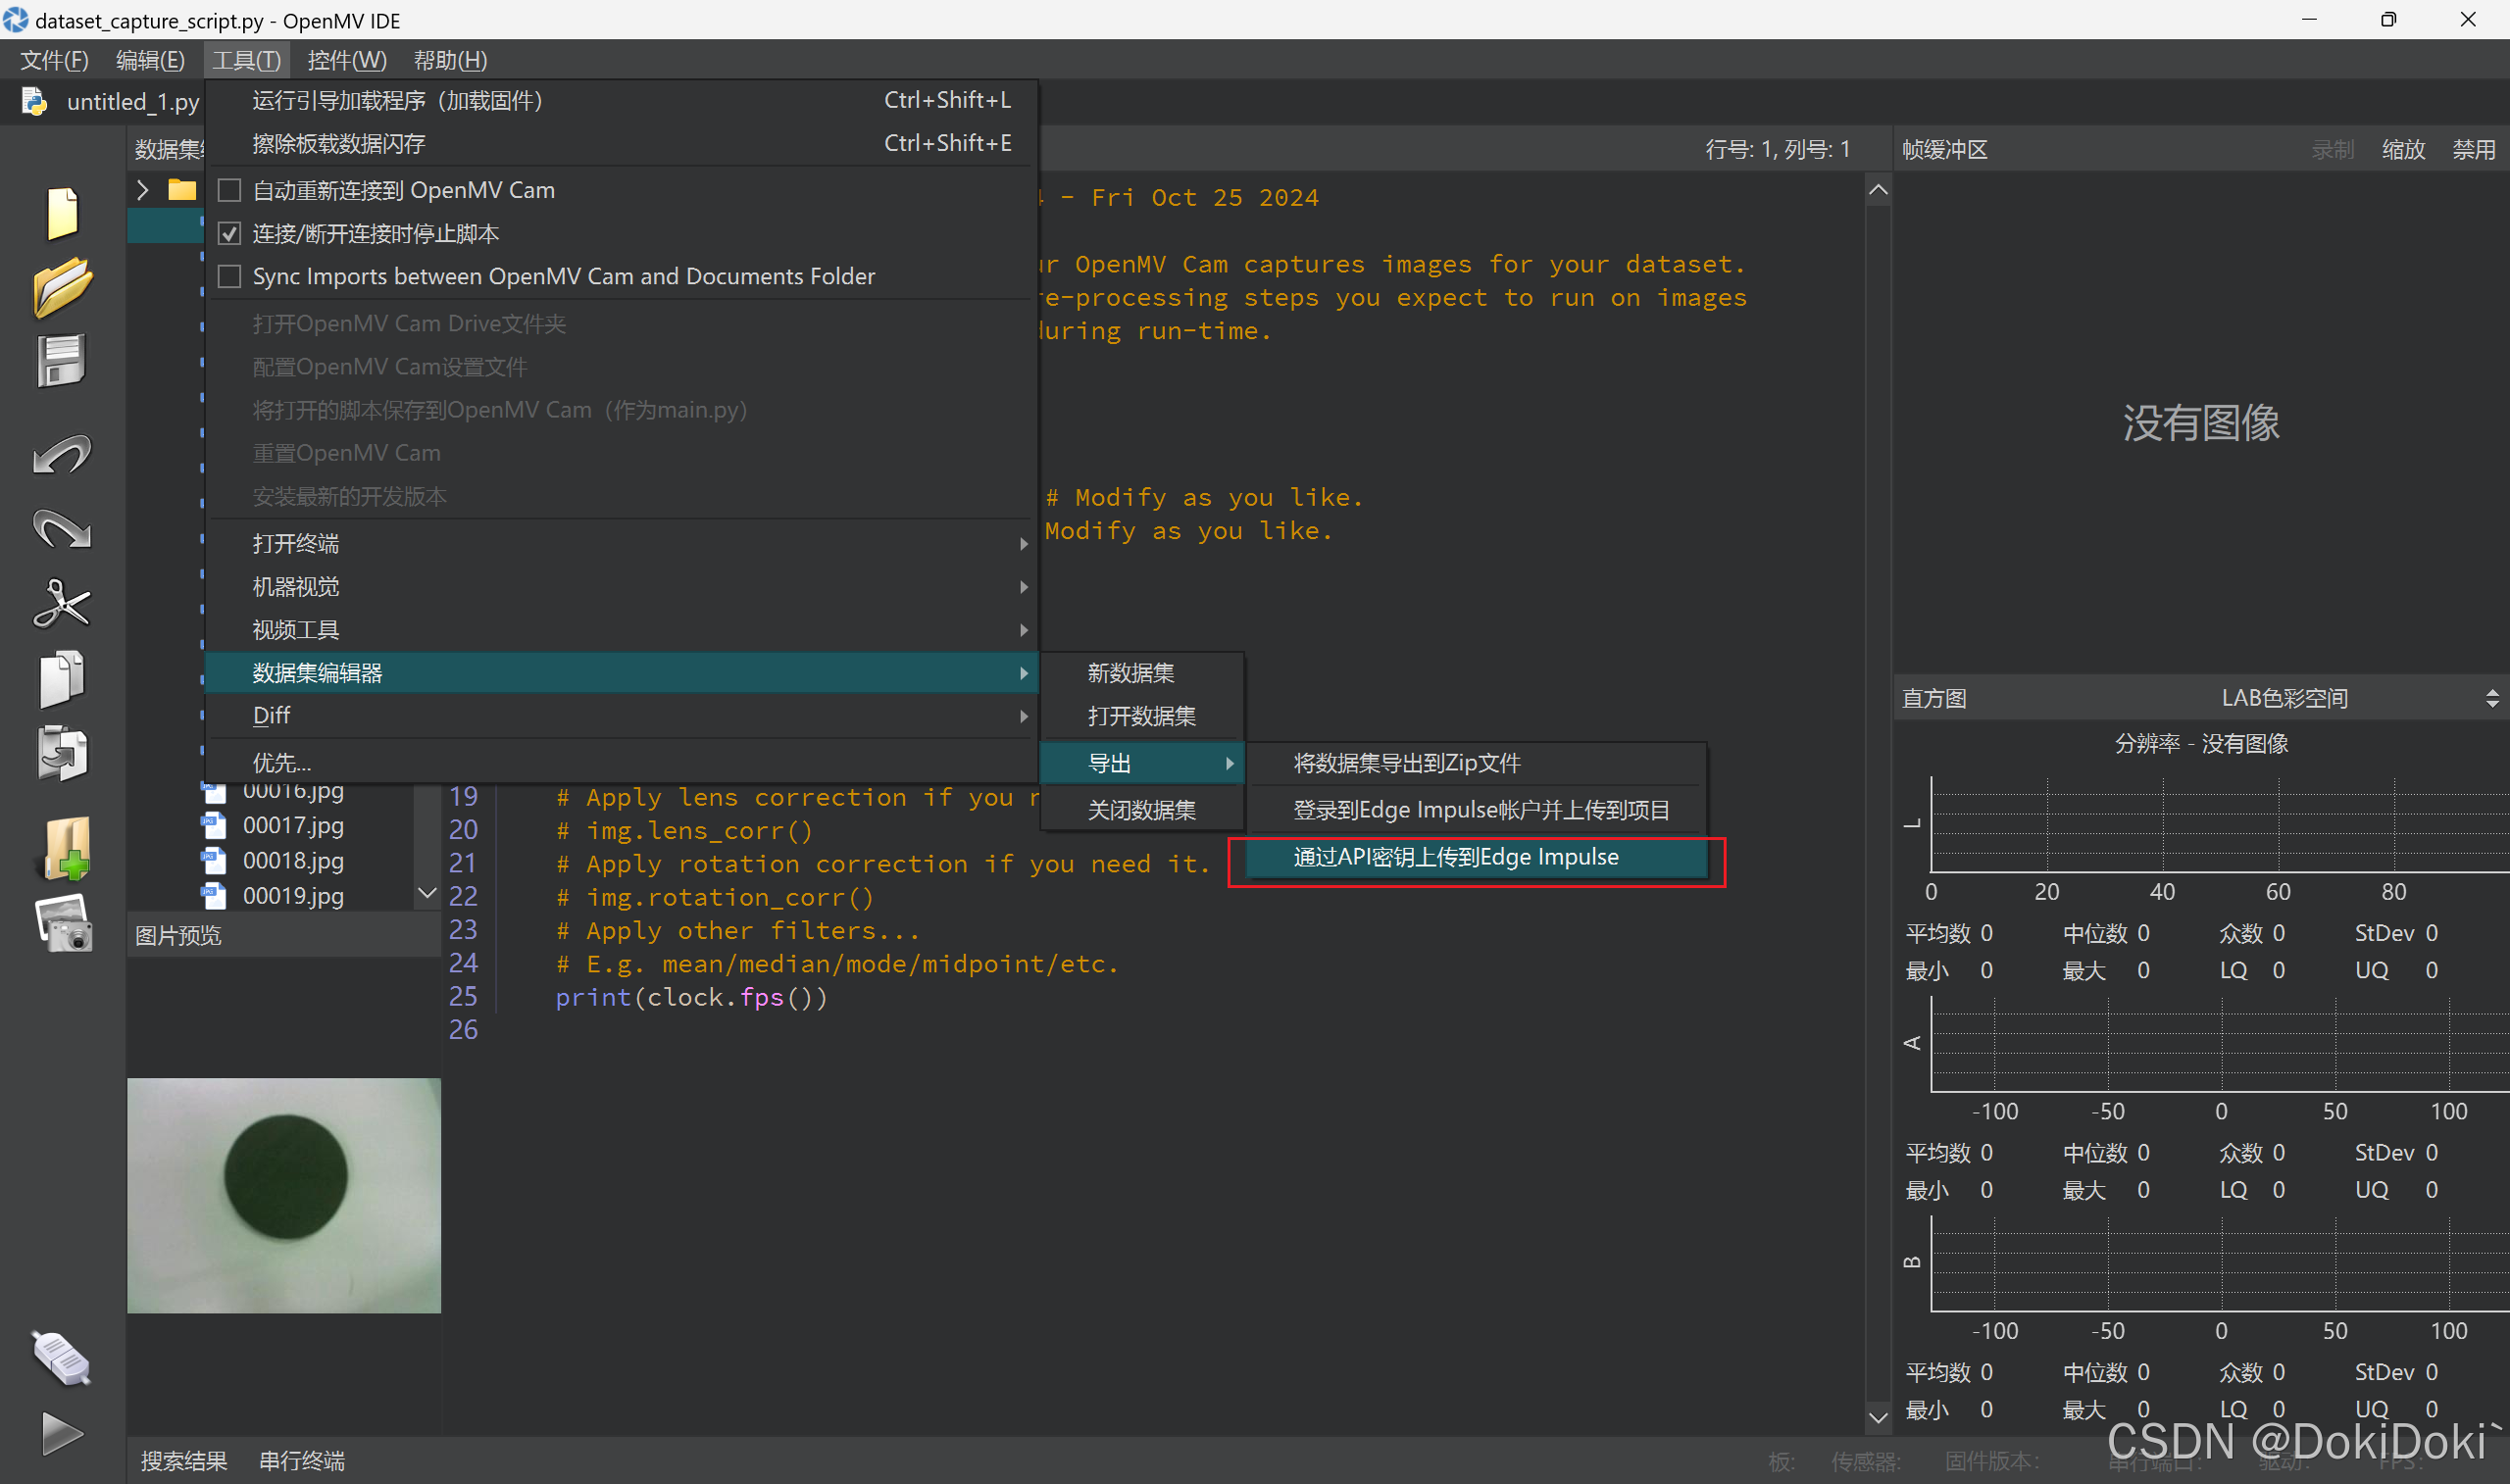The width and height of the screenshot is (2510, 1484).
Task: Click the New File icon in sidebar
Action: [x=62, y=212]
